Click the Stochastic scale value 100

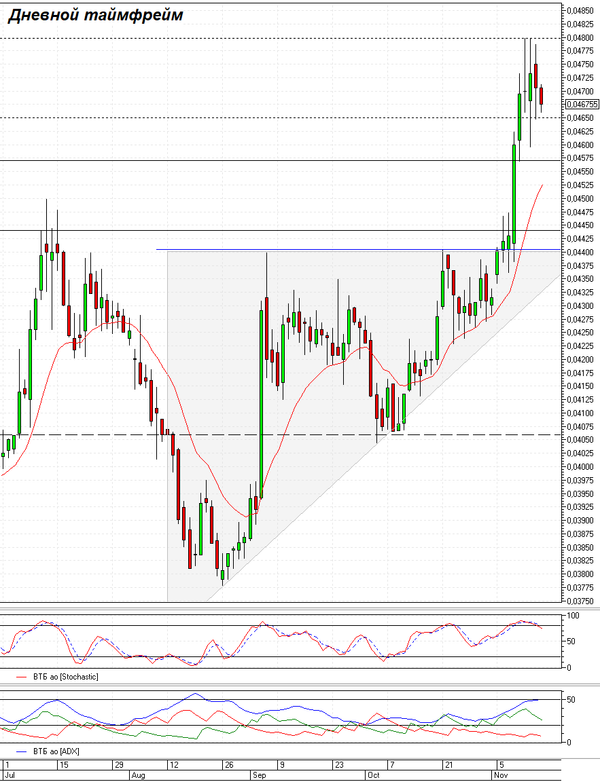tap(574, 616)
